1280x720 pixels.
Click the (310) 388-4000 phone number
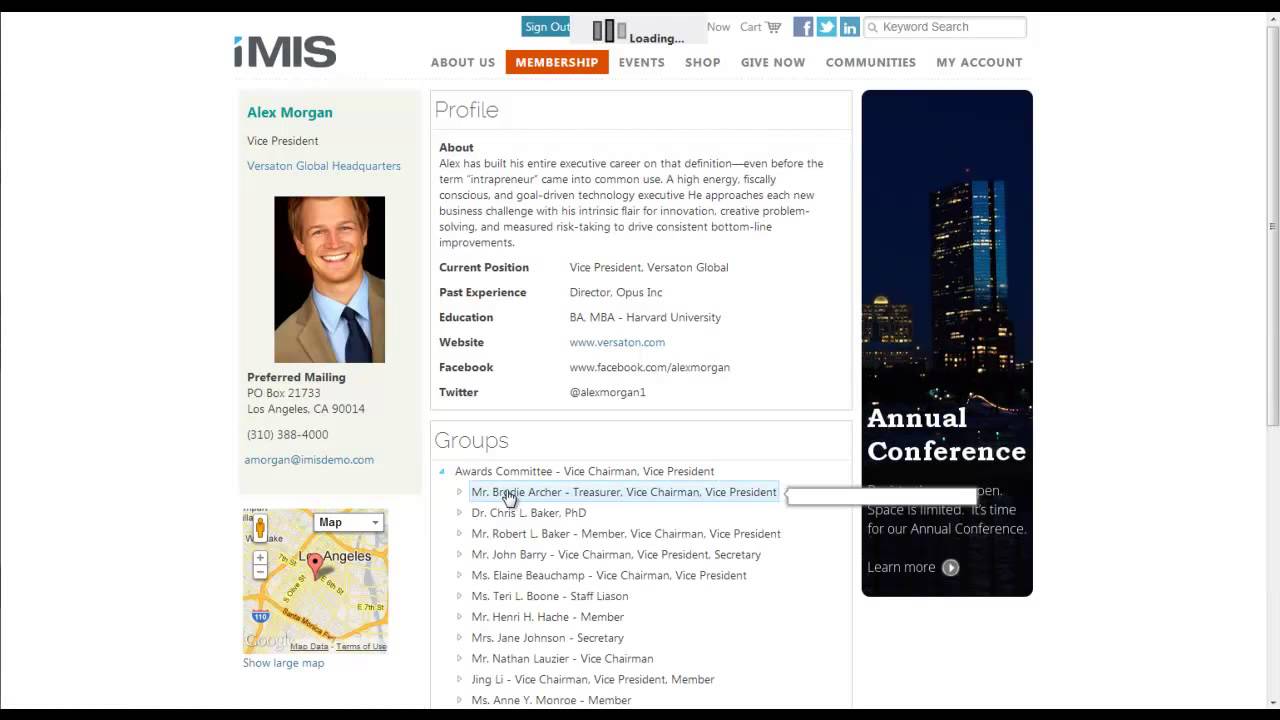(x=288, y=435)
